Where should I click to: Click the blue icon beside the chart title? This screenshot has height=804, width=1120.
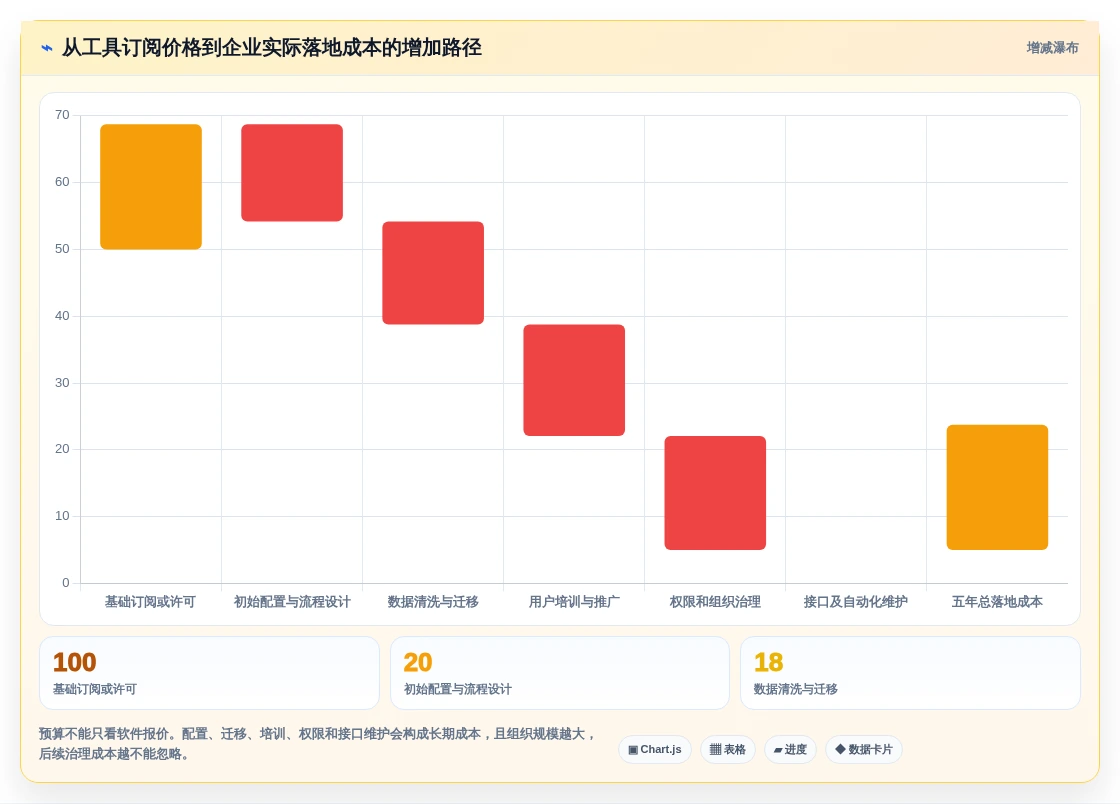tap(47, 49)
